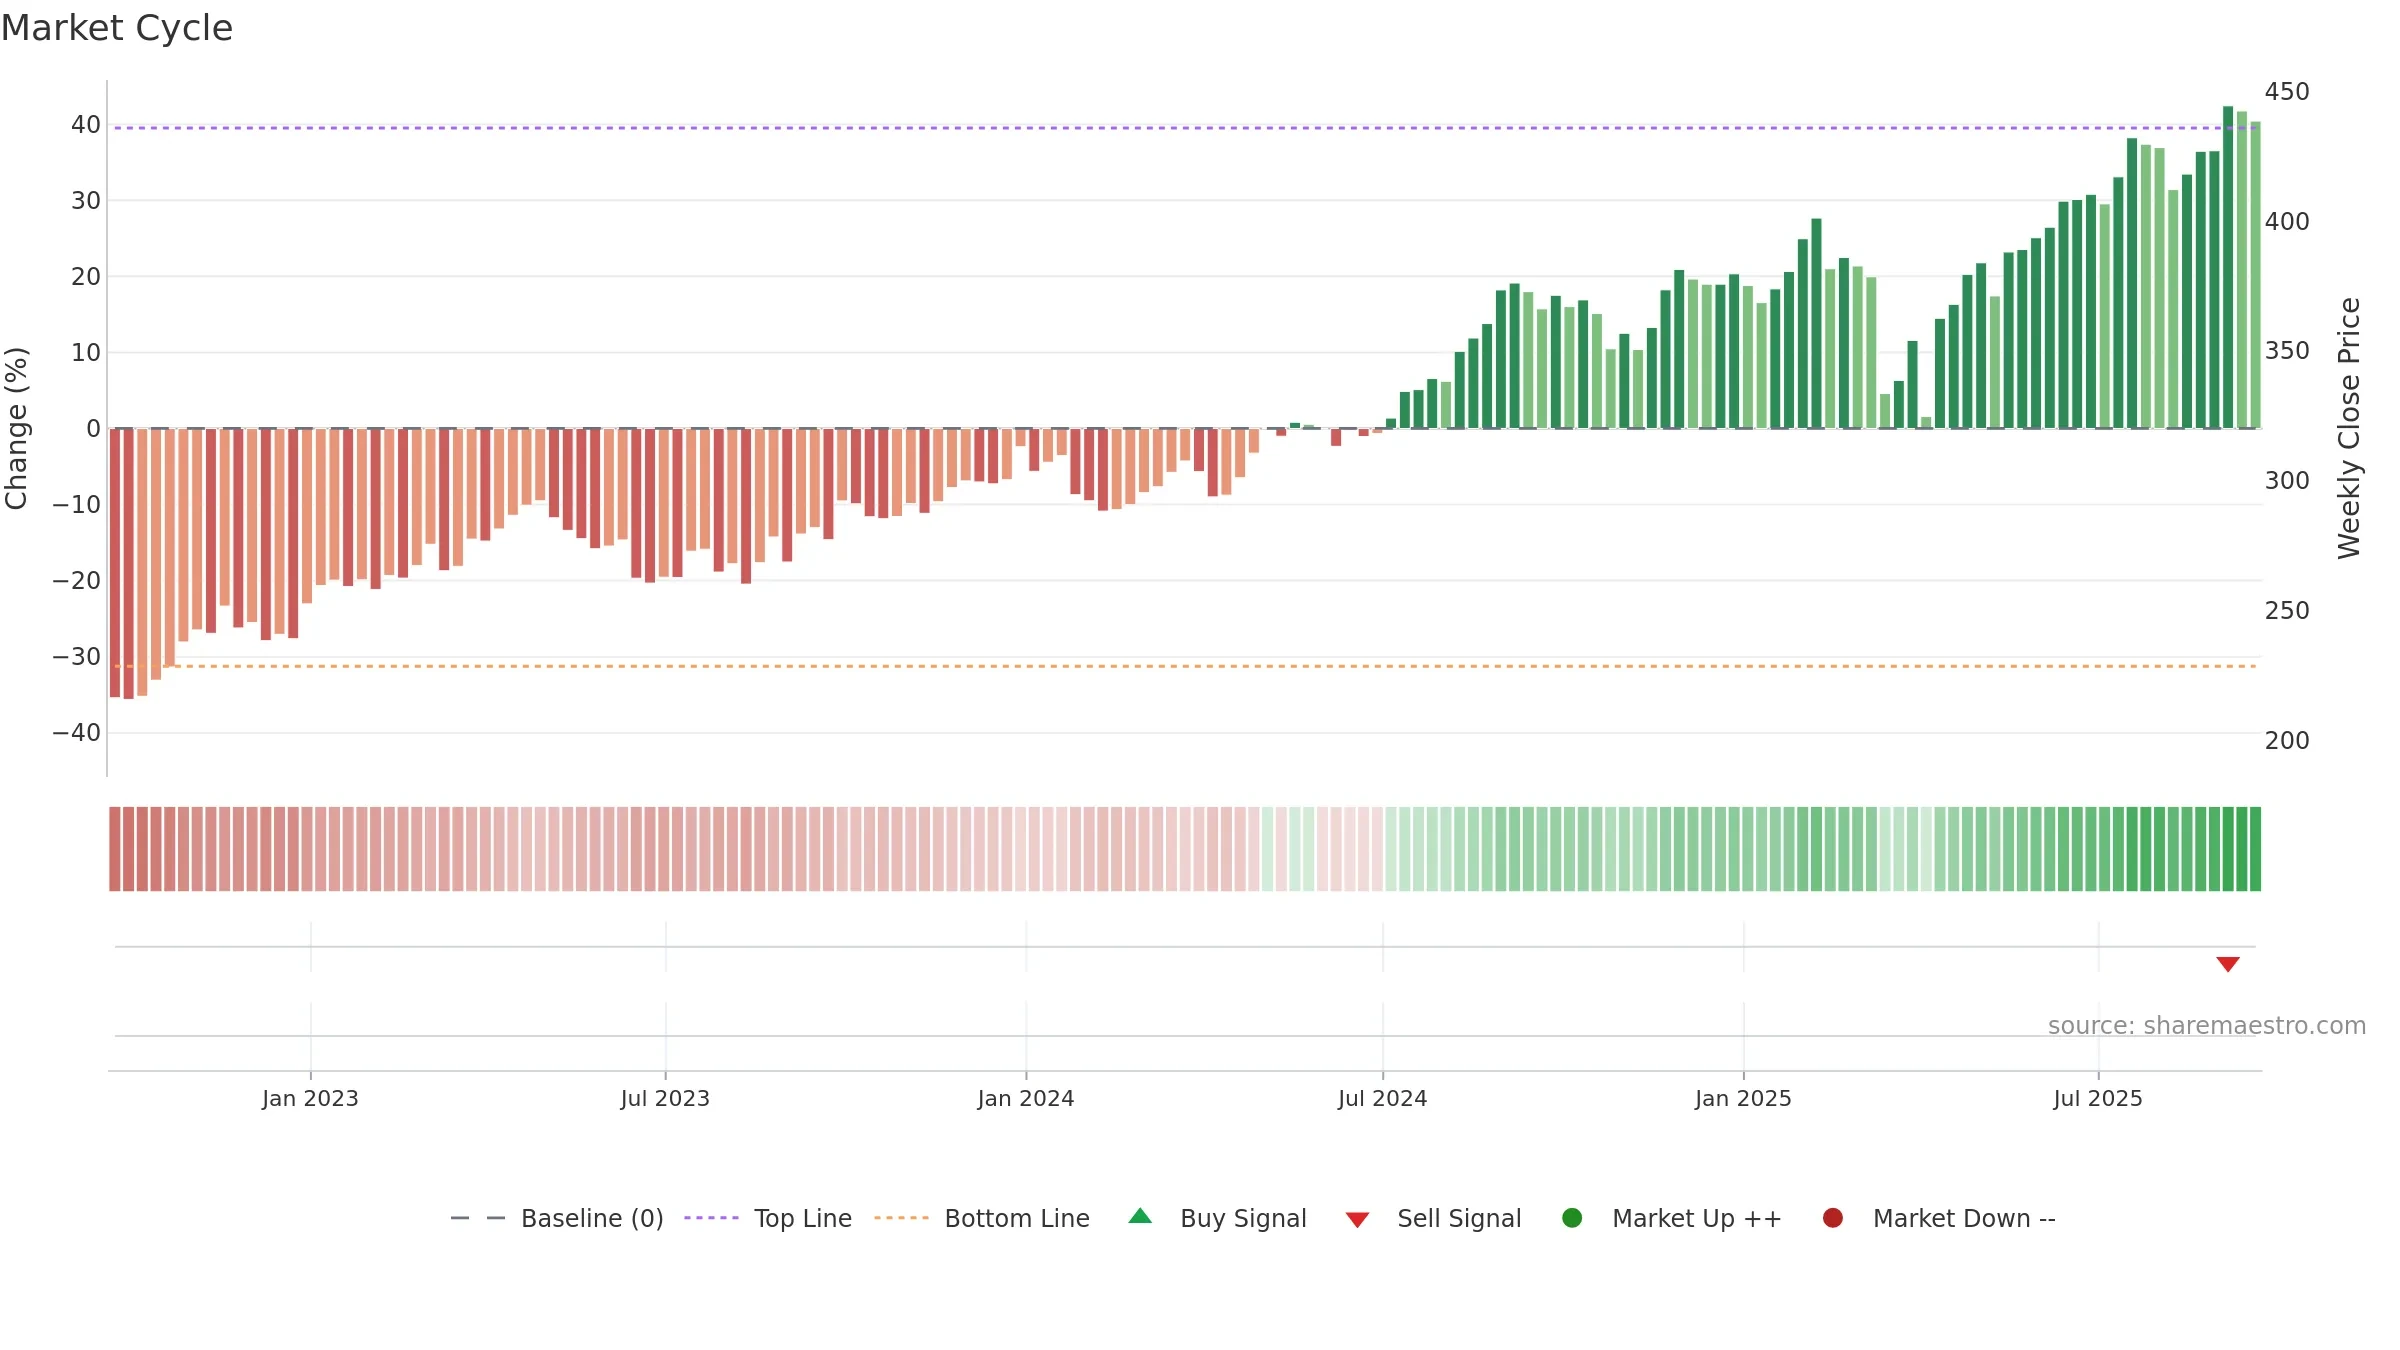Click the green Buy Signal triangle icon

[1140, 1217]
